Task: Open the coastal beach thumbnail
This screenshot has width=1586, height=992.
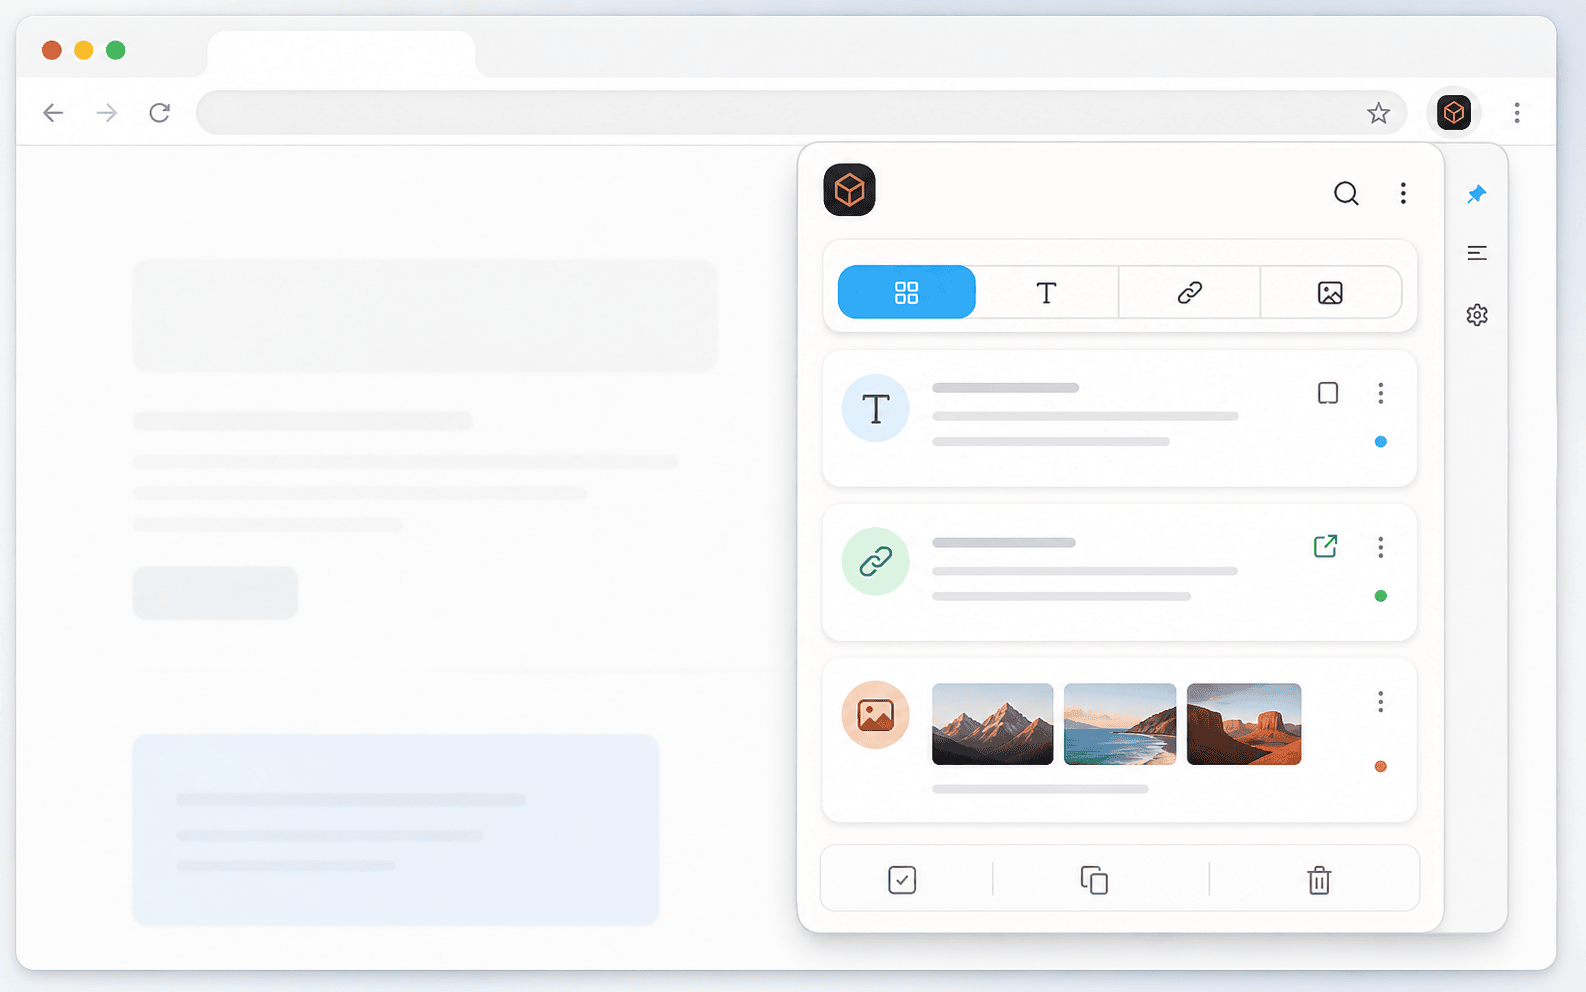Action: pyautogui.click(x=1120, y=724)
